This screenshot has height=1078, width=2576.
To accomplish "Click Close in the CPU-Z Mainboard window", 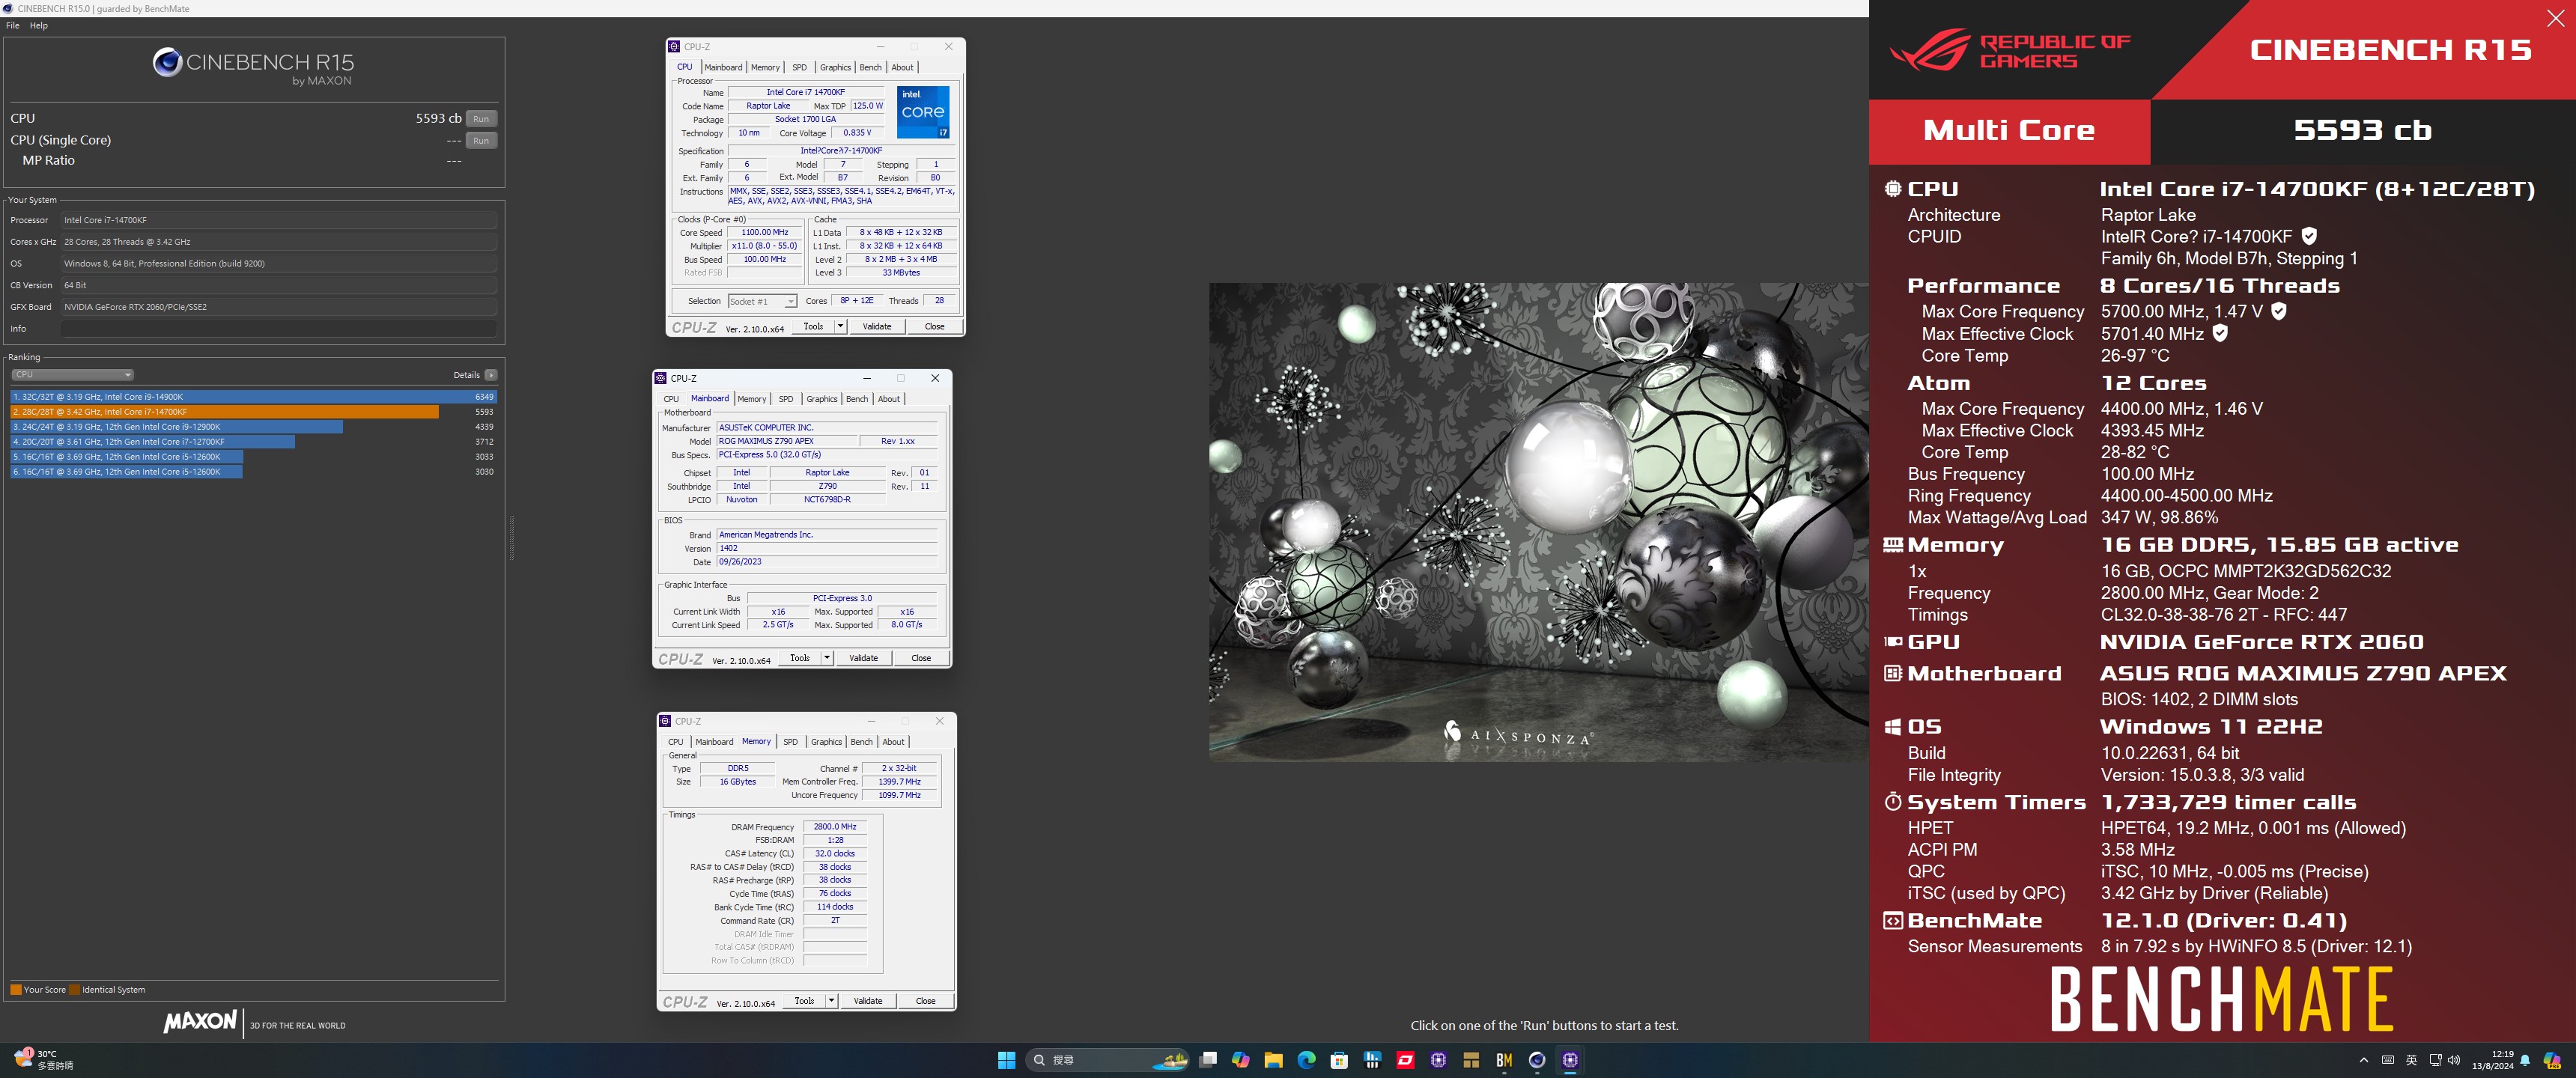I will [x=921, y=658].
